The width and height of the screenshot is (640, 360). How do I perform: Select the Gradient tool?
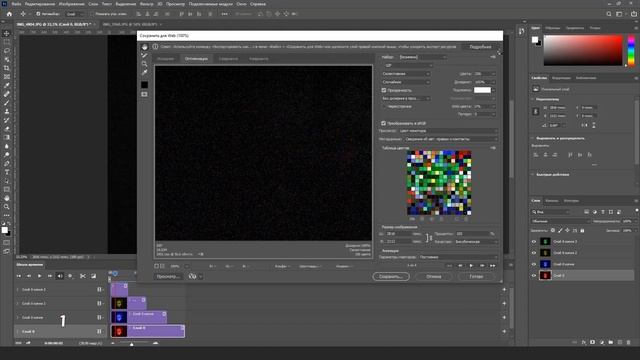[7, 137]
